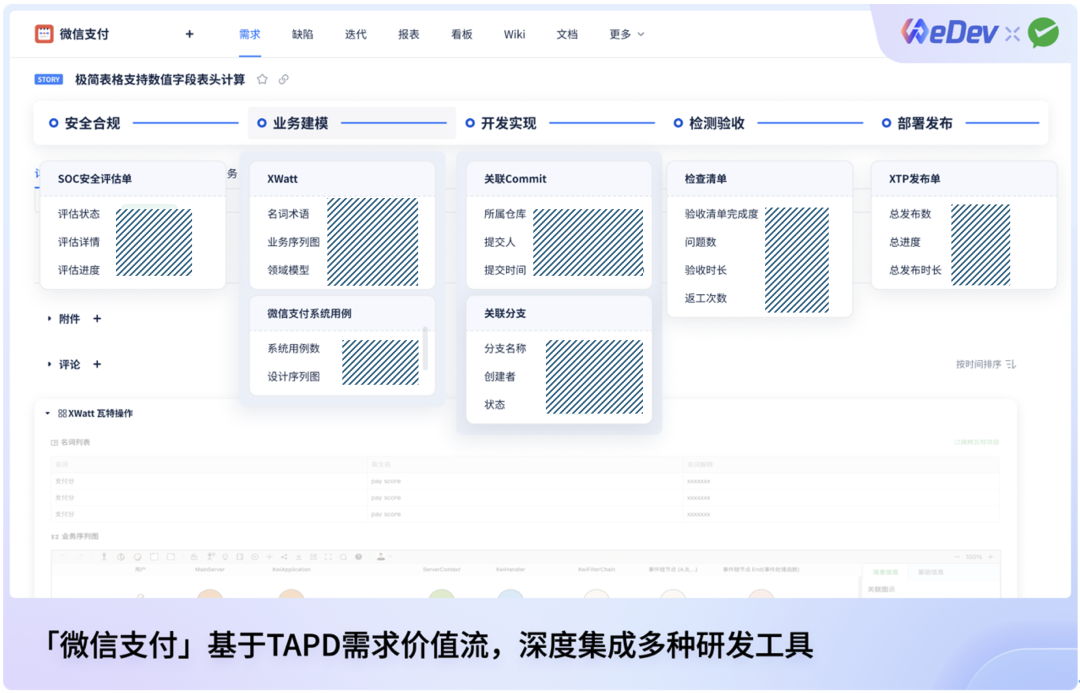This screenshot has height=693, width=1080.
Task: Click the 开发实现 stage circle marker
Action: click(x=470, y=123)
